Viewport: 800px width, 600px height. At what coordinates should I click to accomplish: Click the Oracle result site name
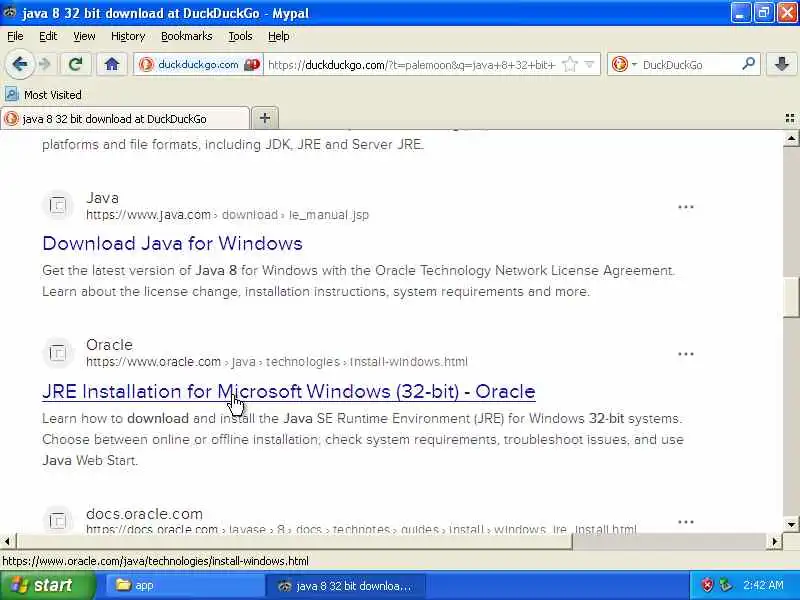pos(109,345)
